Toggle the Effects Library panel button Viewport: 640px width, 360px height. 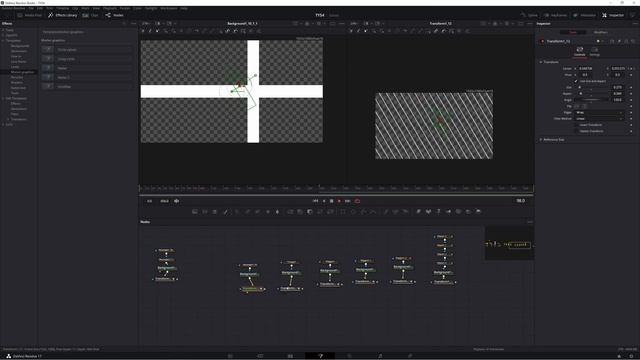pos(62,15)
